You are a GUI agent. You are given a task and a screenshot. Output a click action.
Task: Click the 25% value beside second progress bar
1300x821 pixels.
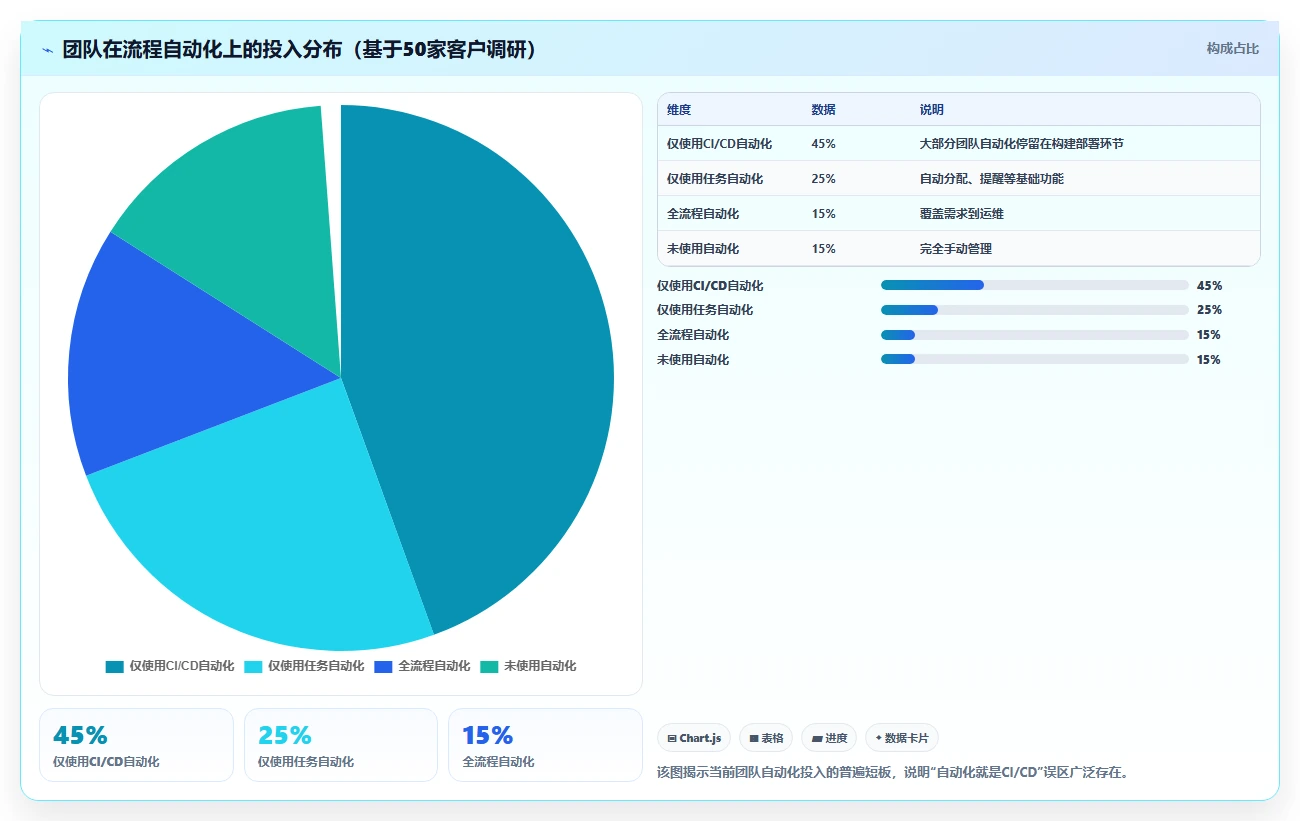(x=1209, y=310)
